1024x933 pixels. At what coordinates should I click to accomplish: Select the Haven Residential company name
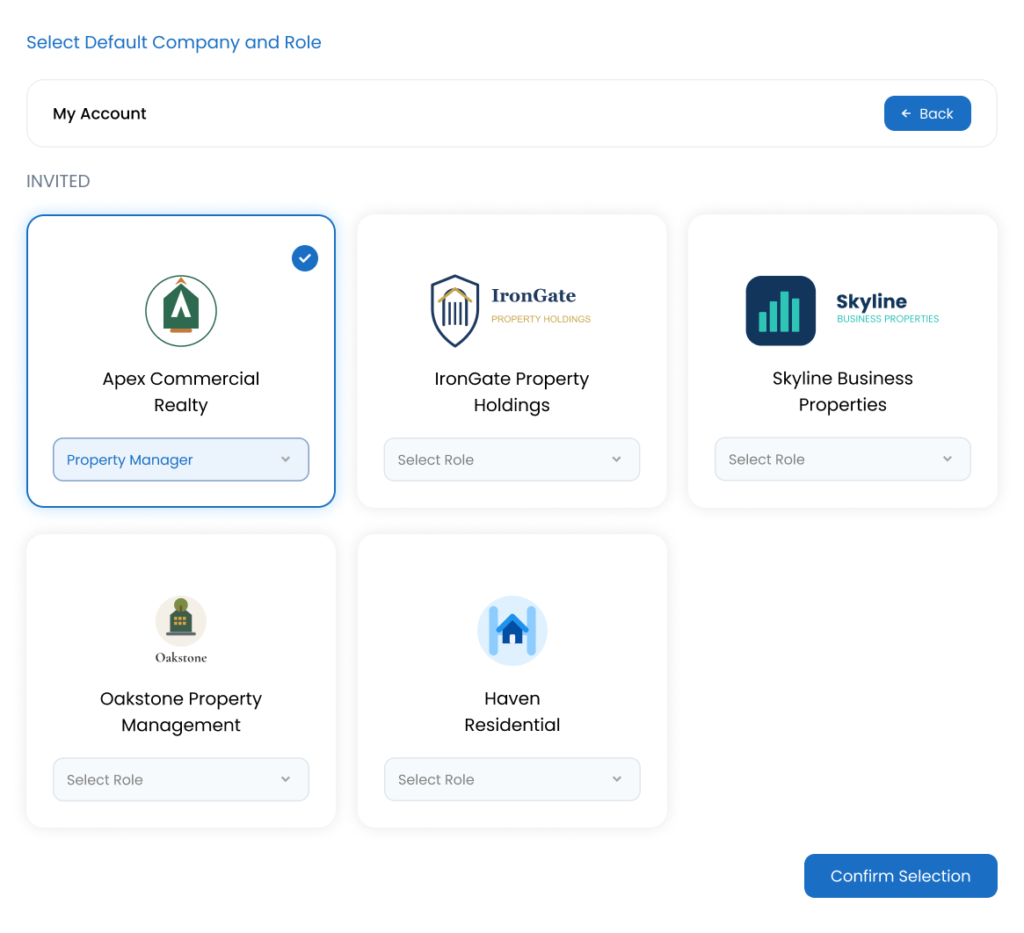pyautogui.click(x=512, y=712)
